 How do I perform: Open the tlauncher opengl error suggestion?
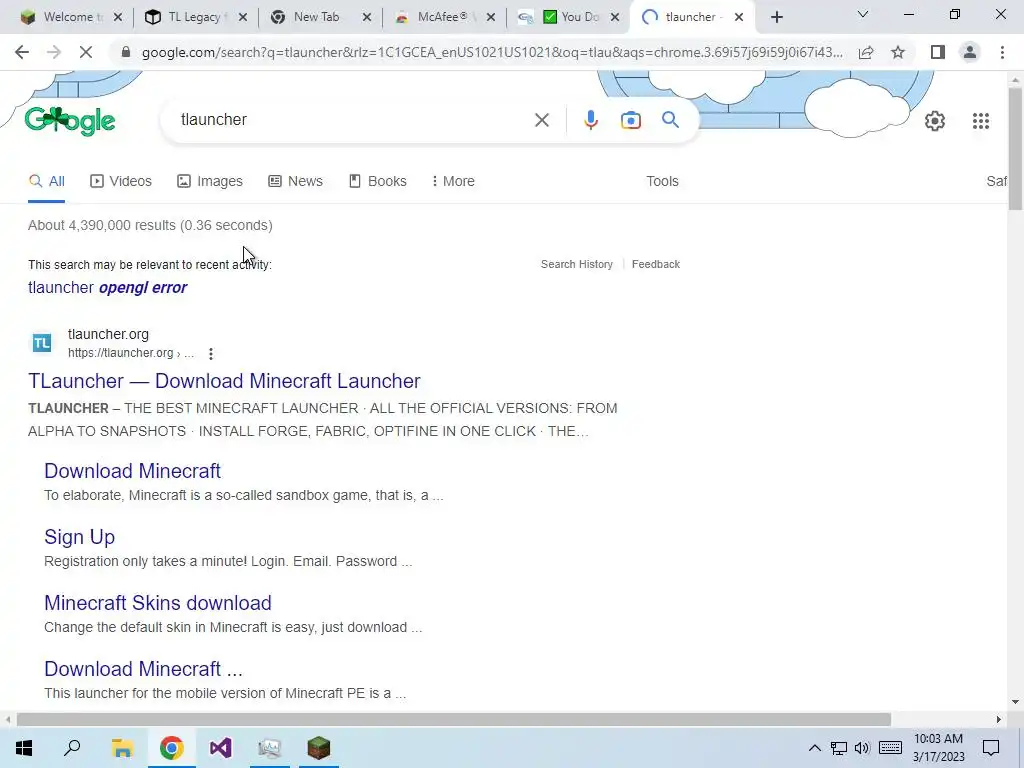(108, 287)
